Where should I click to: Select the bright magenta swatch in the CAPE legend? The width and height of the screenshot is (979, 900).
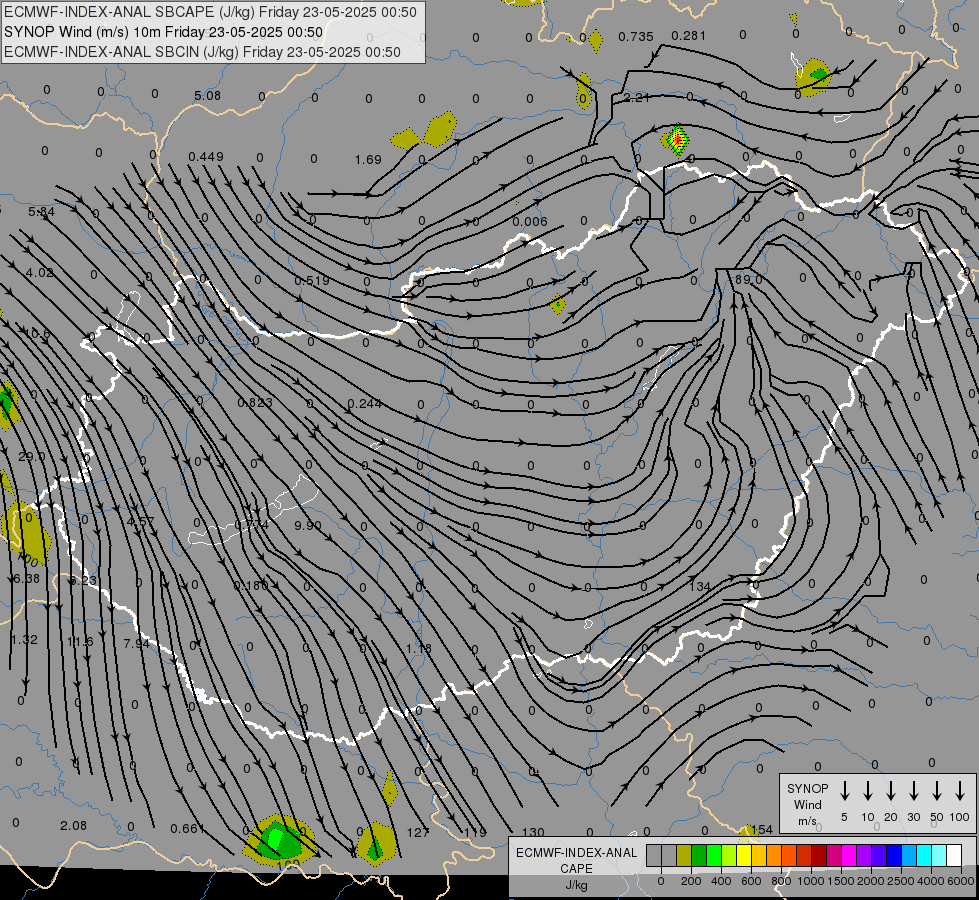pos(849,855)
